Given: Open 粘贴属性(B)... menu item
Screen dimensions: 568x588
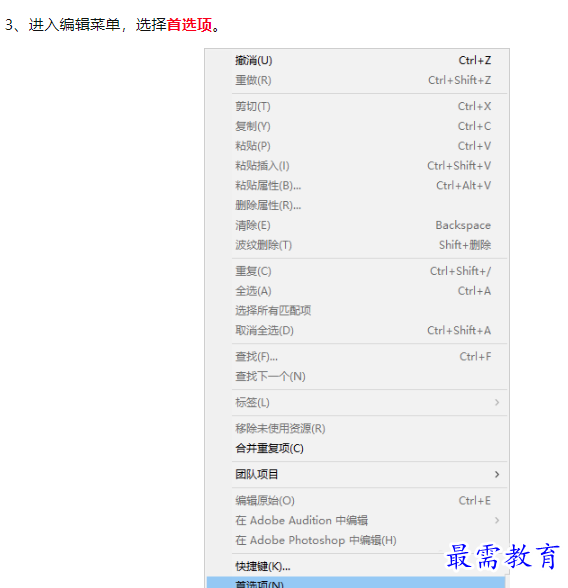Looking at the screenshot, I should pos(356,186).
